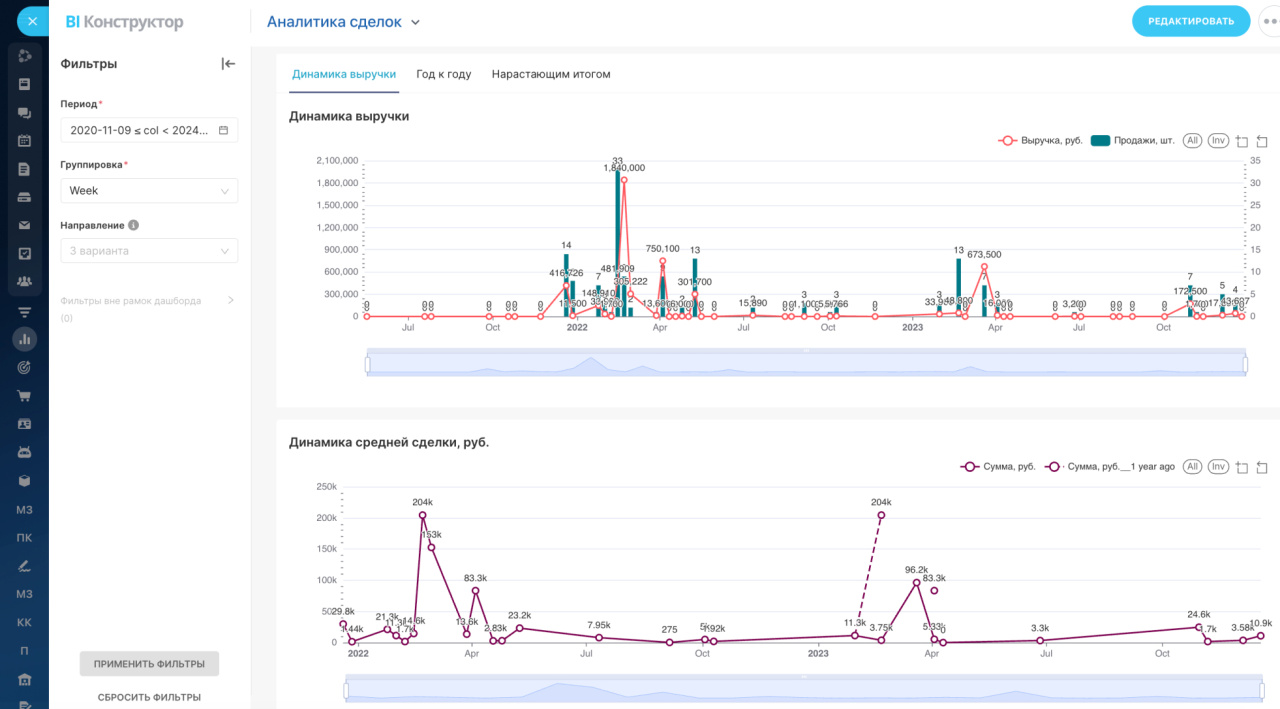Click the РЕДАКТИРОВАТЬ button
Screen dimensions: 1280x709
(1191, 21)
